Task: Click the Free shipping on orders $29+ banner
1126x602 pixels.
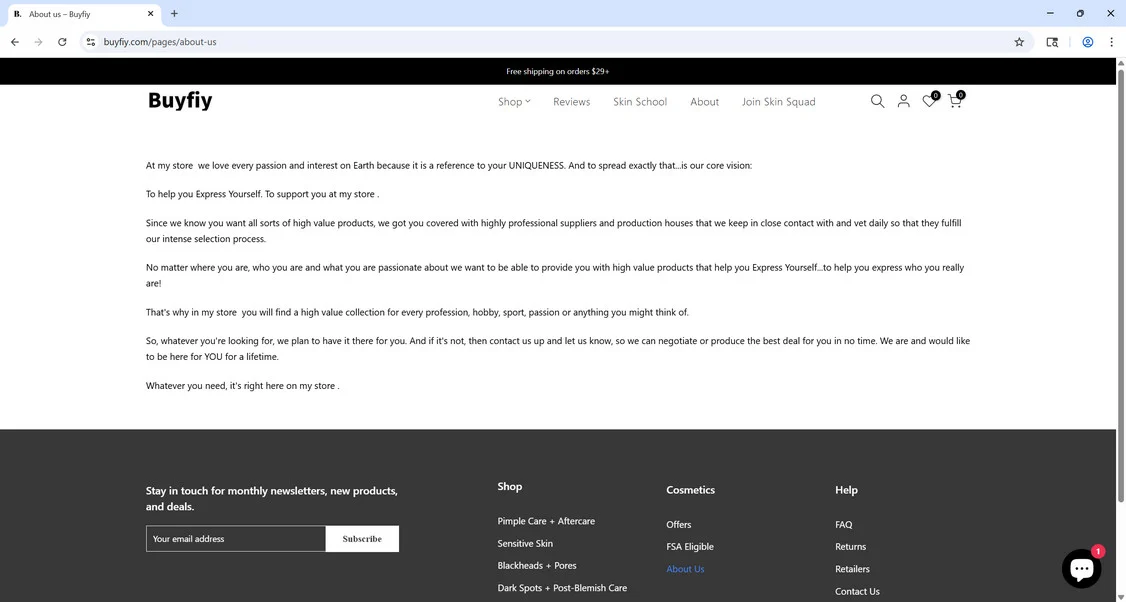Action: (557, 71)
